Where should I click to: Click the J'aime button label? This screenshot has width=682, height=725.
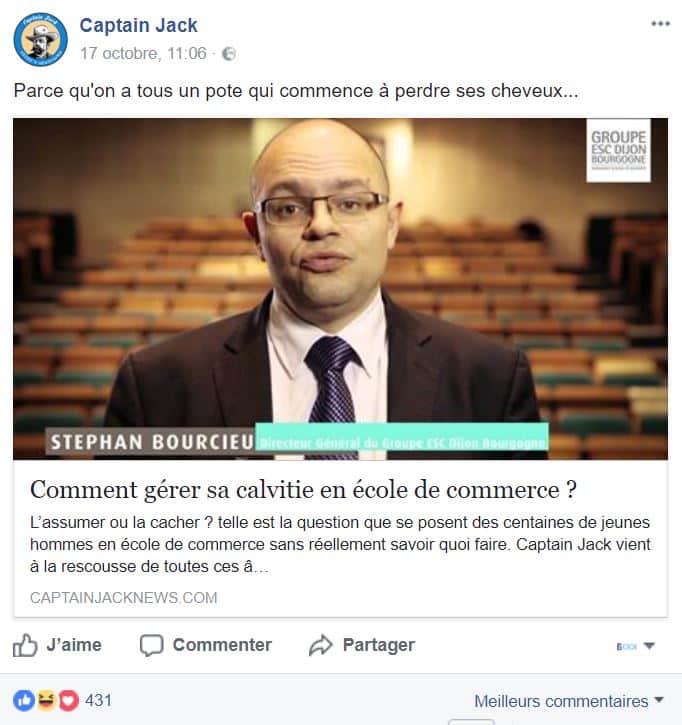[74, 645]
